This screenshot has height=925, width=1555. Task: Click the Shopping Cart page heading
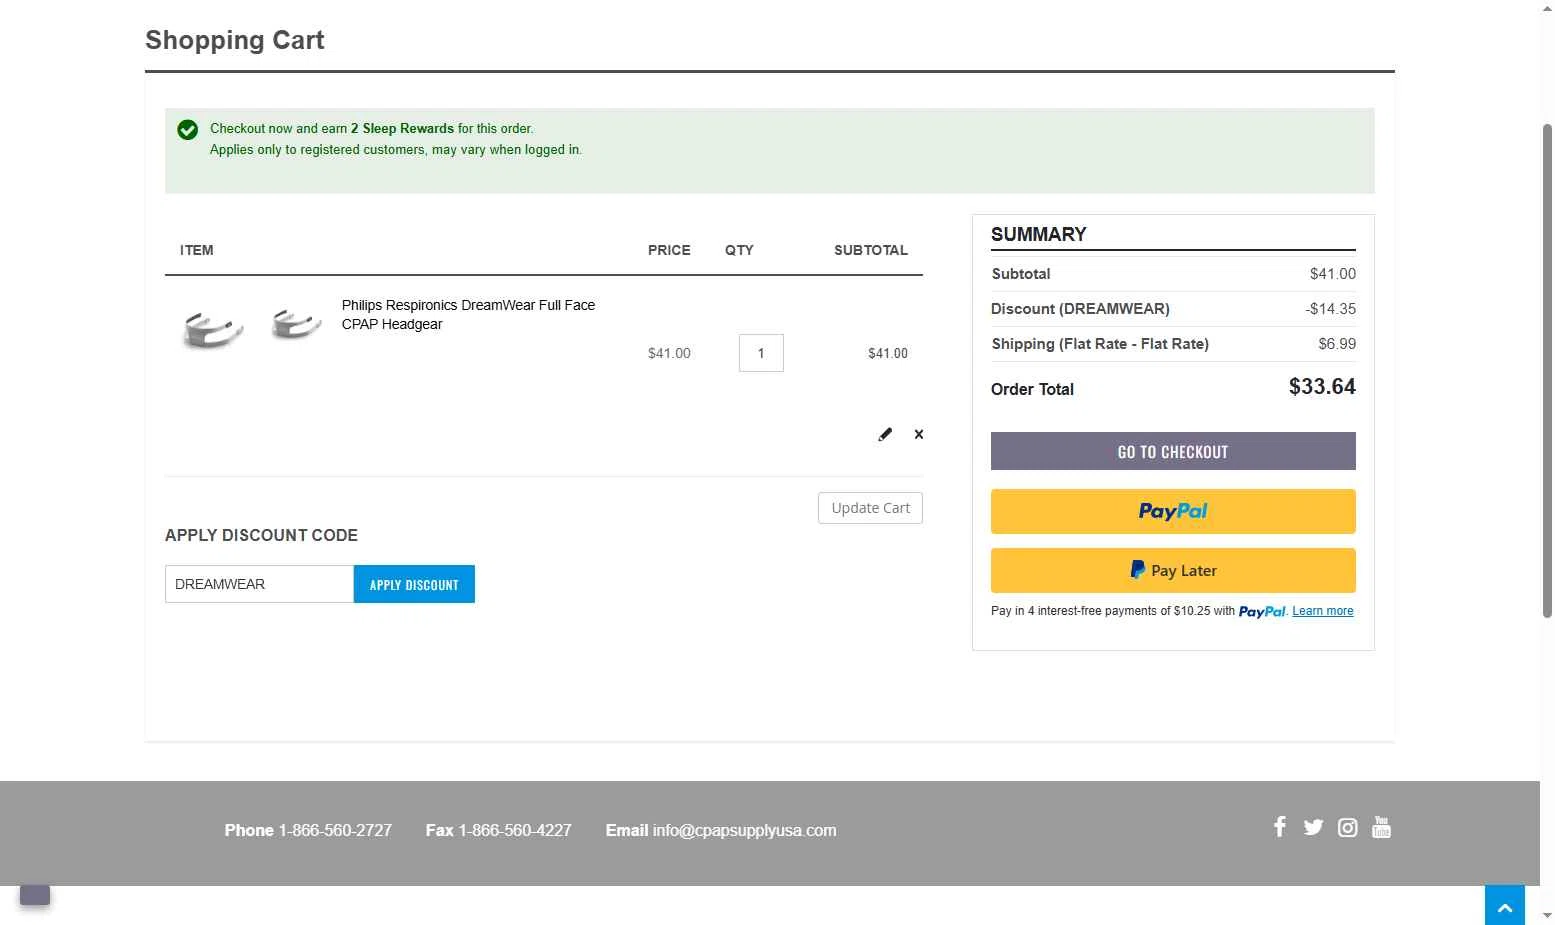(x=235, y=40)
